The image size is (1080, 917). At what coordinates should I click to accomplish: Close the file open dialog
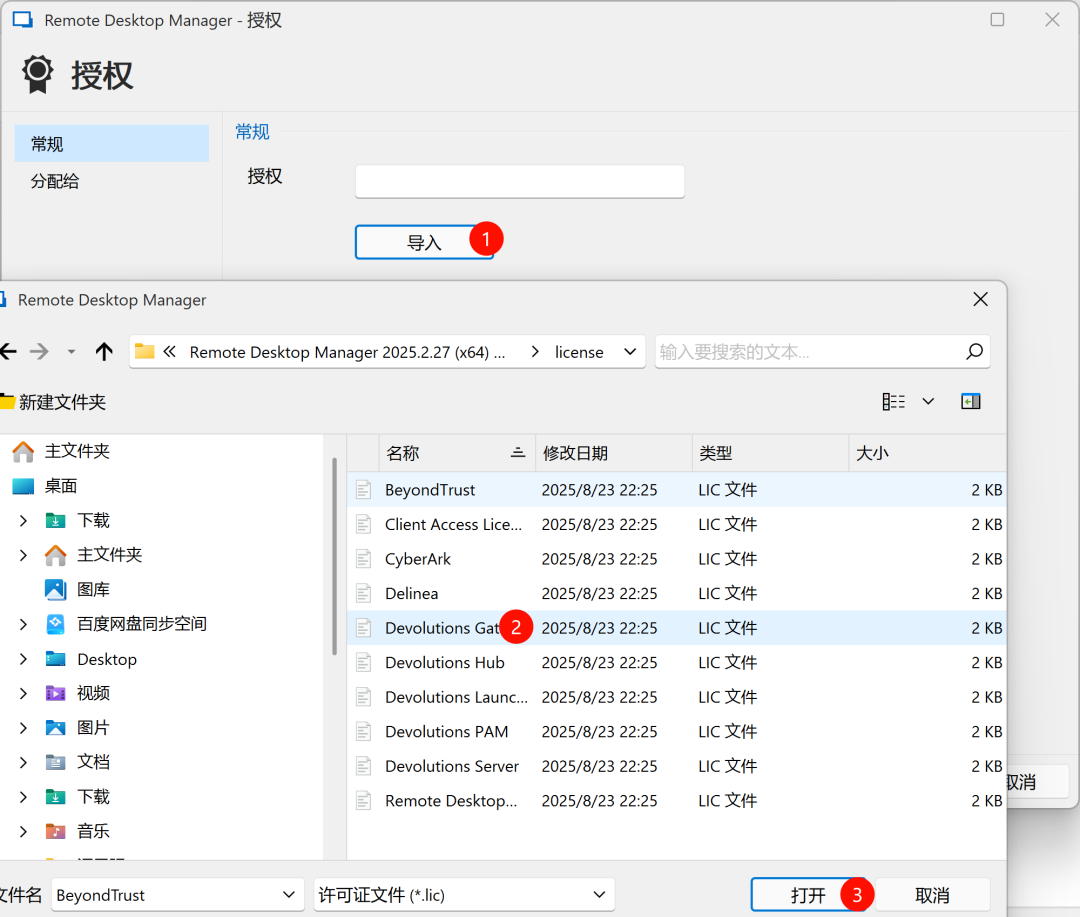coord(981,299)
